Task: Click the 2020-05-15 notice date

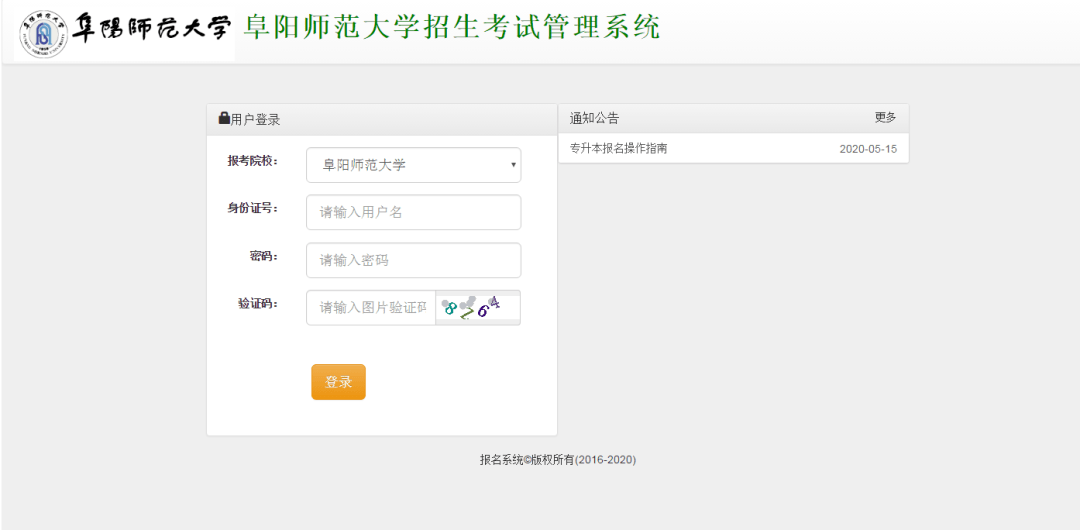Action: (869, 148)
